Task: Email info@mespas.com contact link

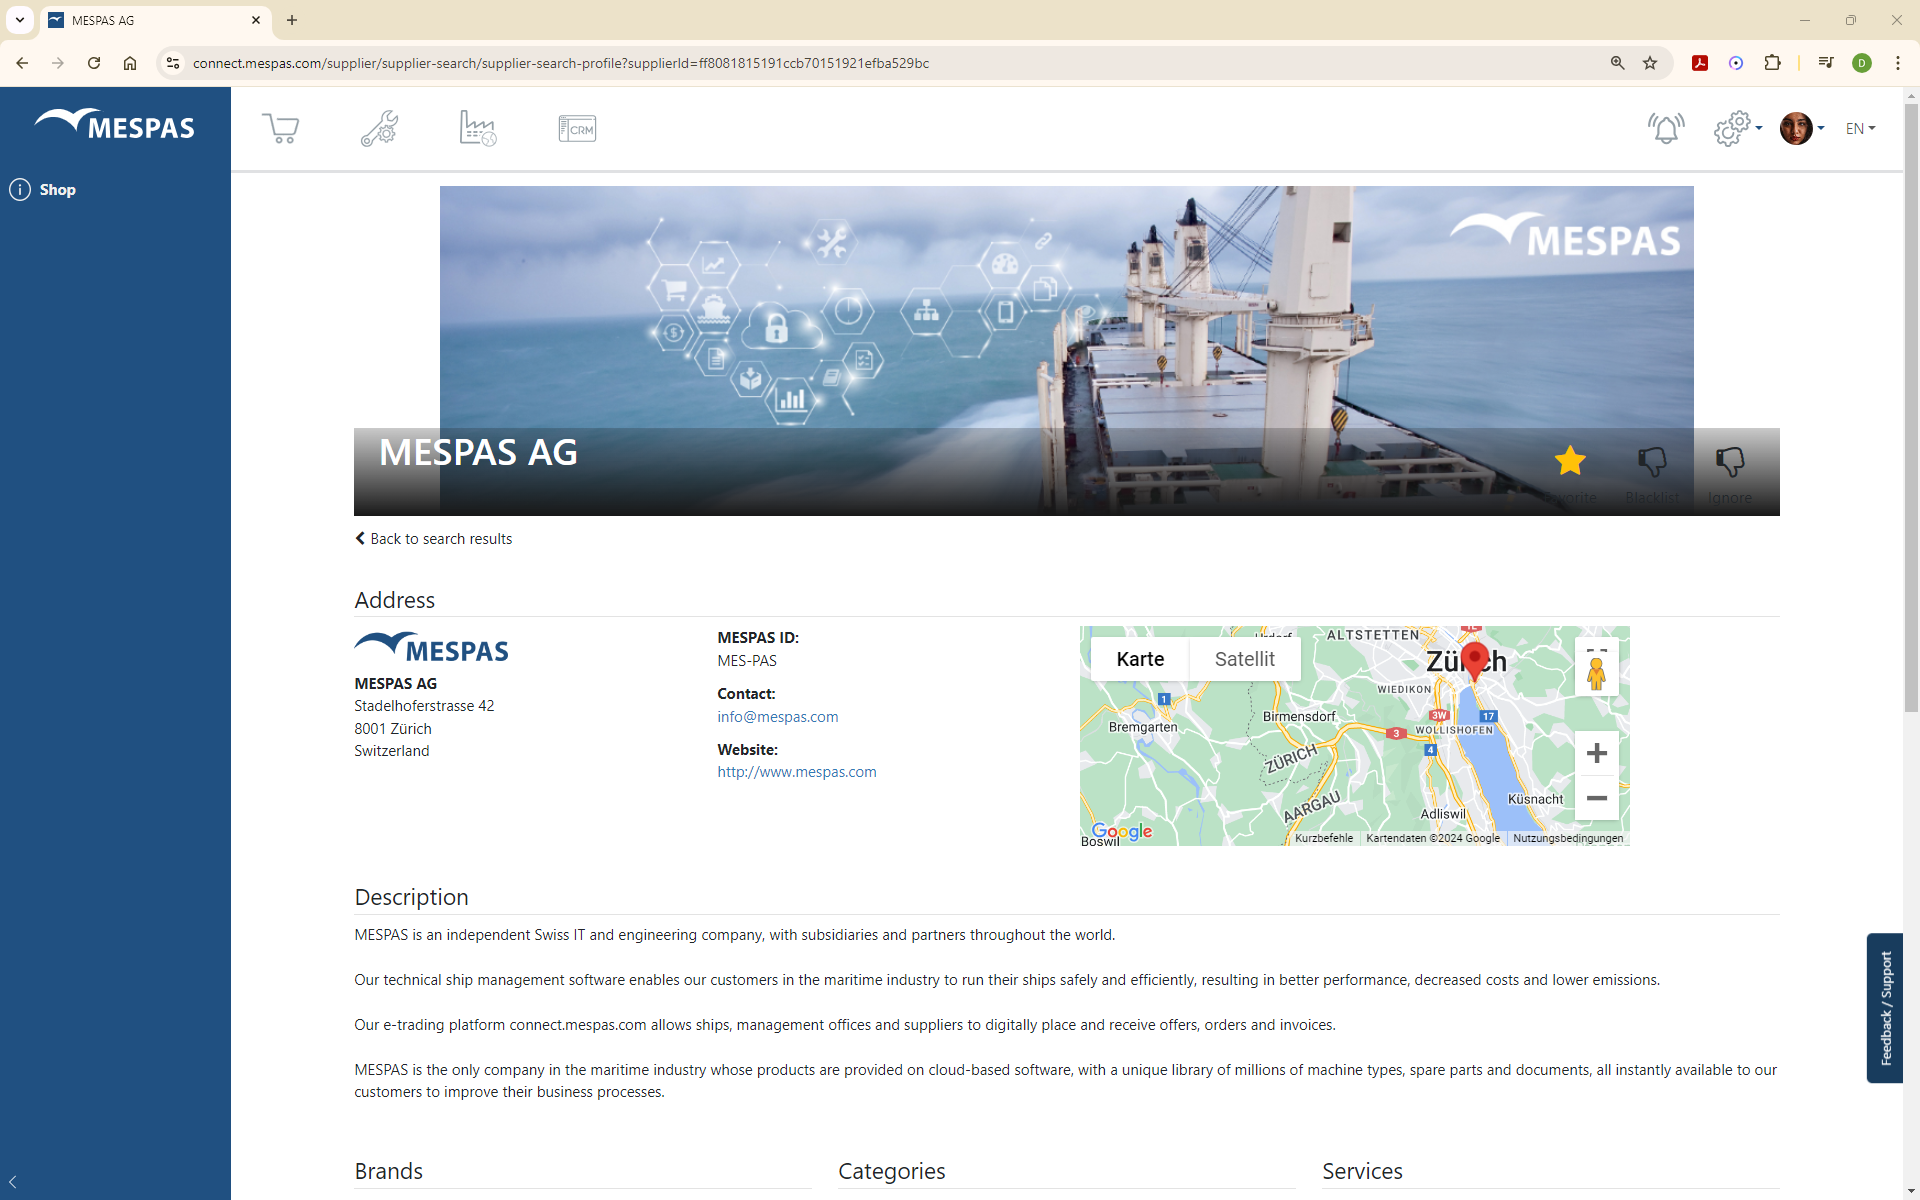Action: [x=778, y=717]
